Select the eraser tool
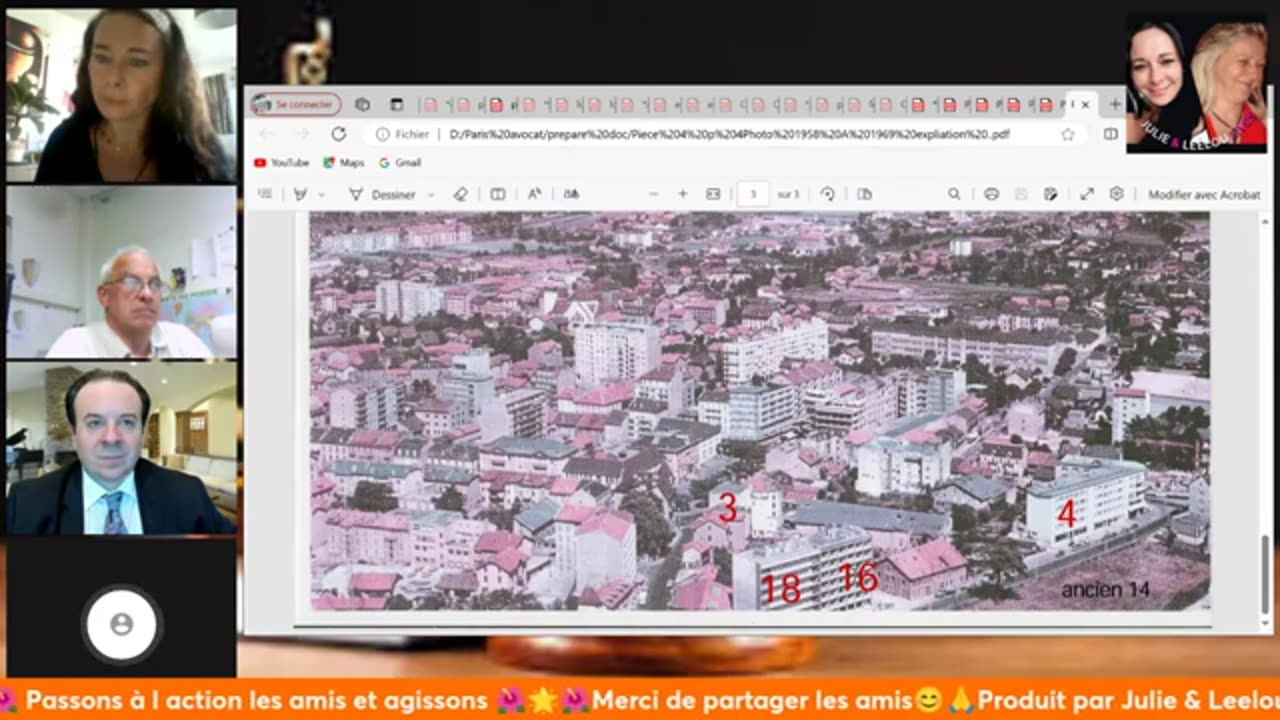This screenshot has width=1280, height=720. click(x=460, y=194)
